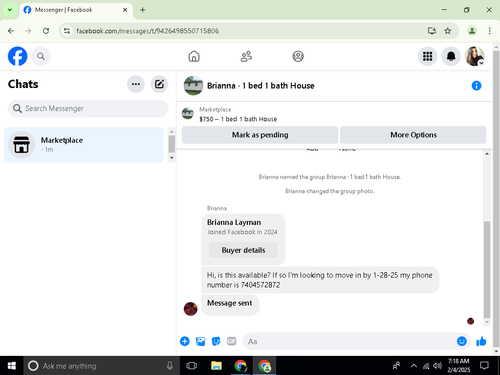View site information icon in address bar

click(67, 31)
